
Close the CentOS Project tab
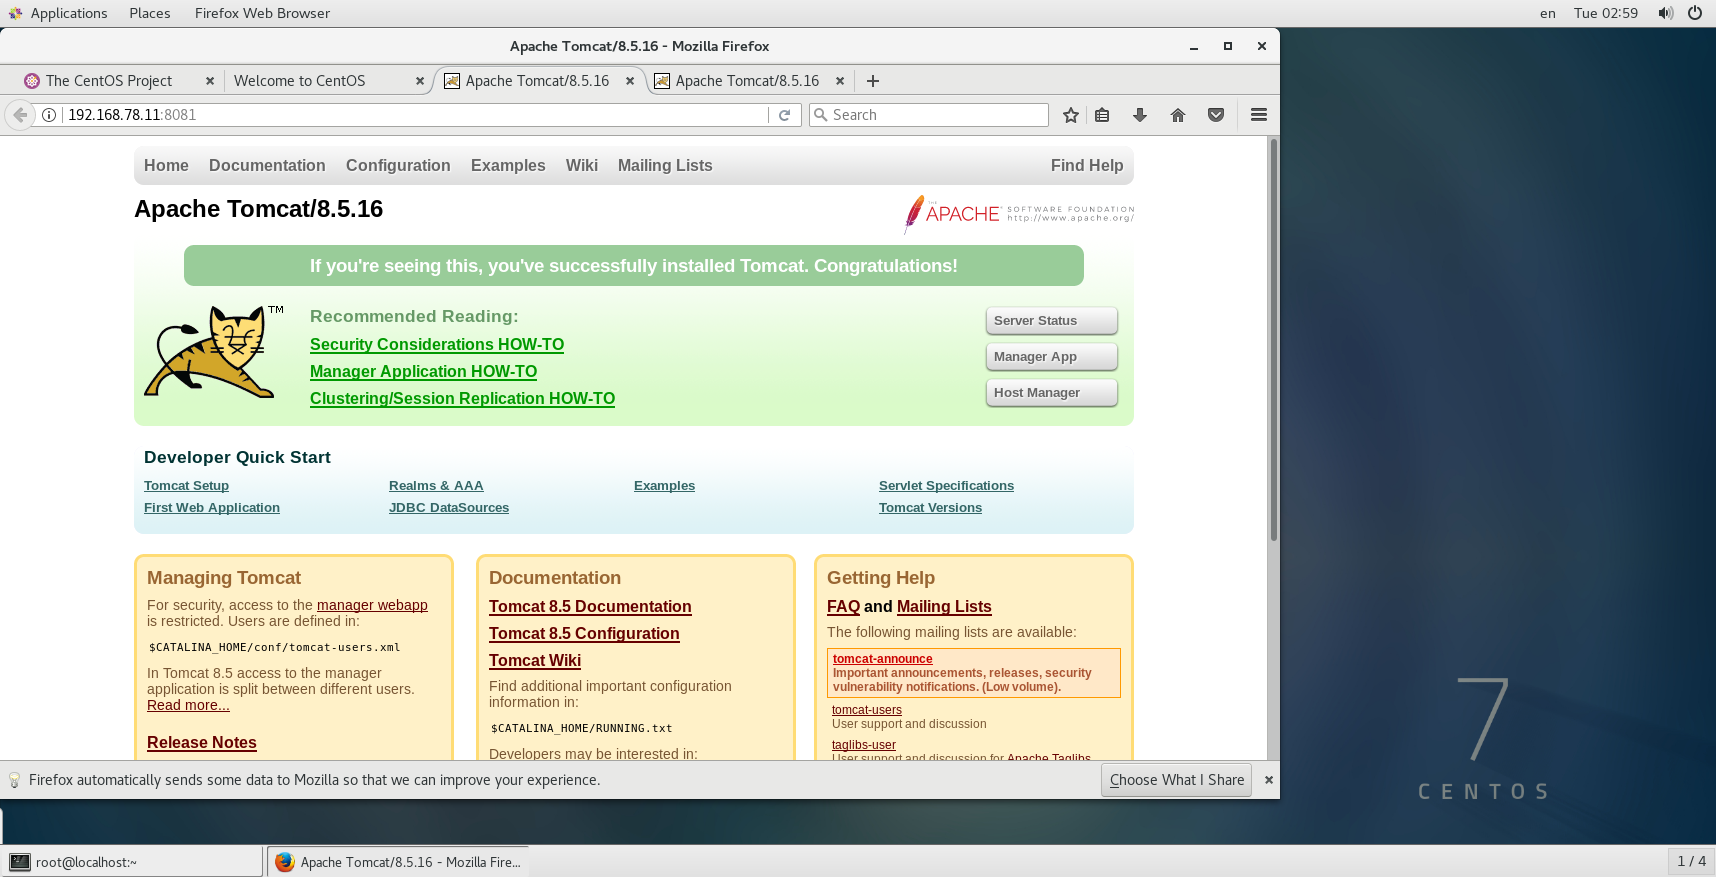209,81
